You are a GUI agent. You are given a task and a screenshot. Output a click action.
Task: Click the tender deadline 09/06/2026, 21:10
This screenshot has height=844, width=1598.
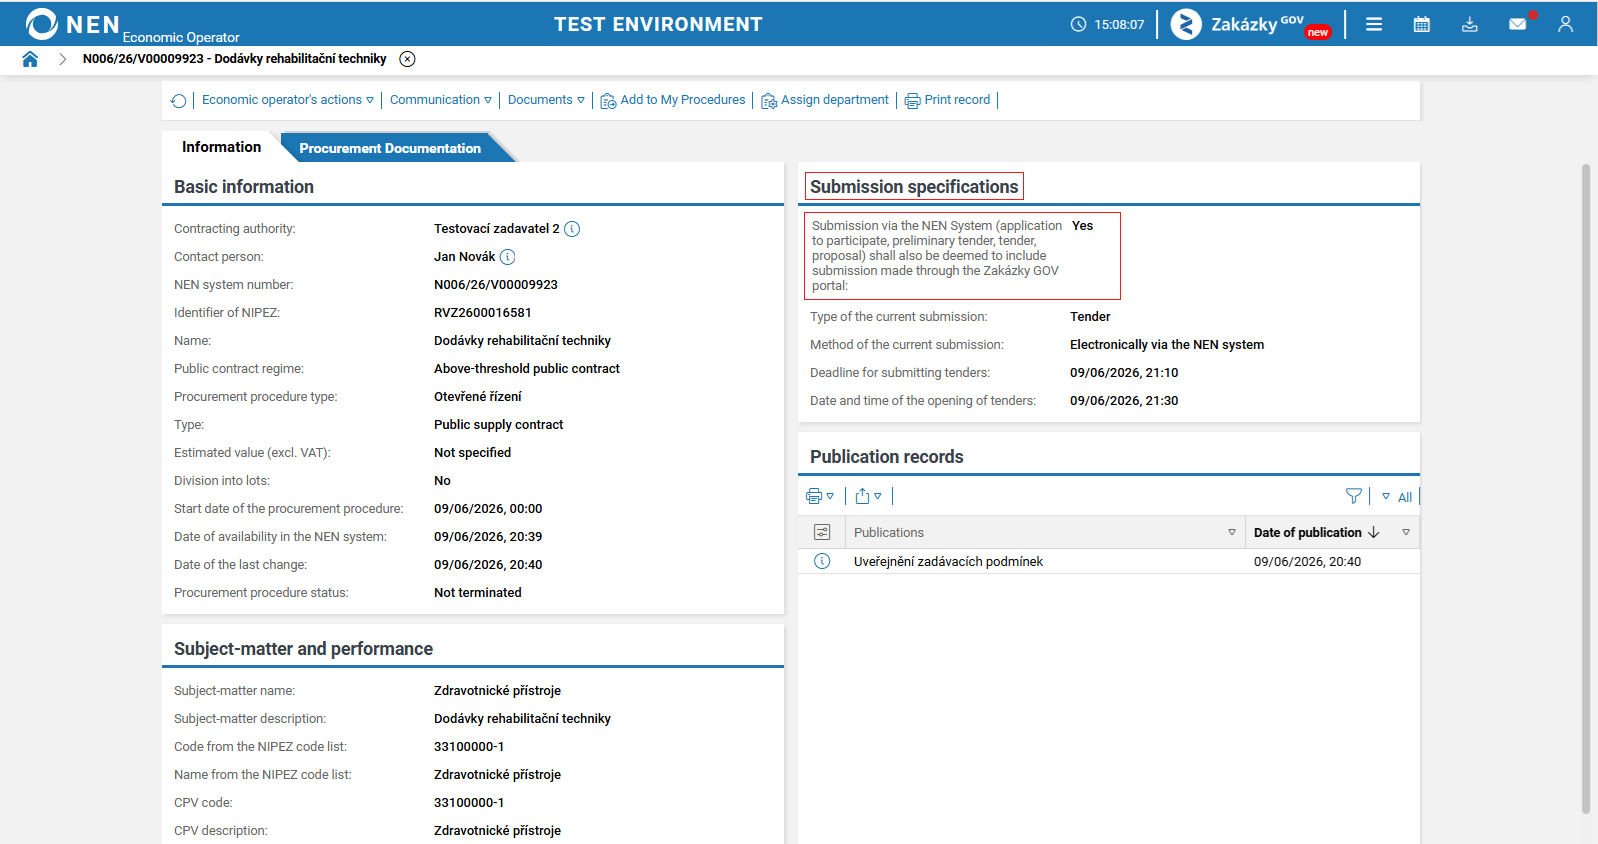point(1124,373)
